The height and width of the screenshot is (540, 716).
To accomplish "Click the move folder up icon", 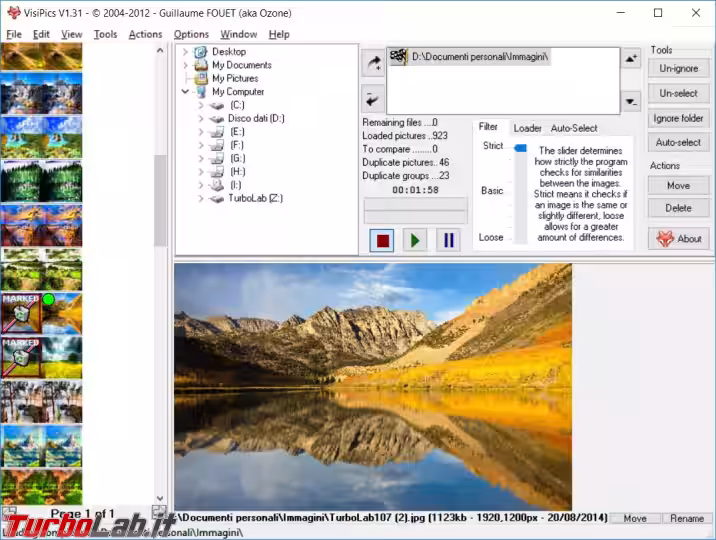I will [x=631, y=59].
